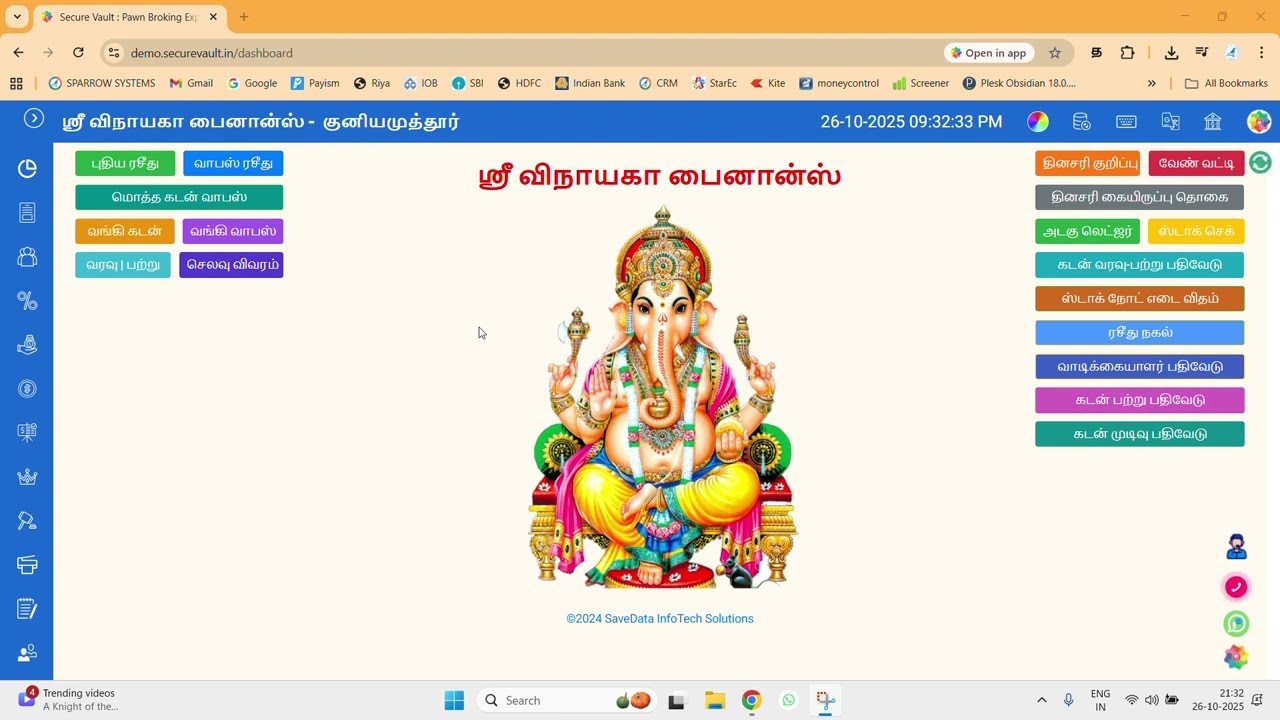Select the Secure Vault browser tab
The image size is (1280, 720).
127,17
